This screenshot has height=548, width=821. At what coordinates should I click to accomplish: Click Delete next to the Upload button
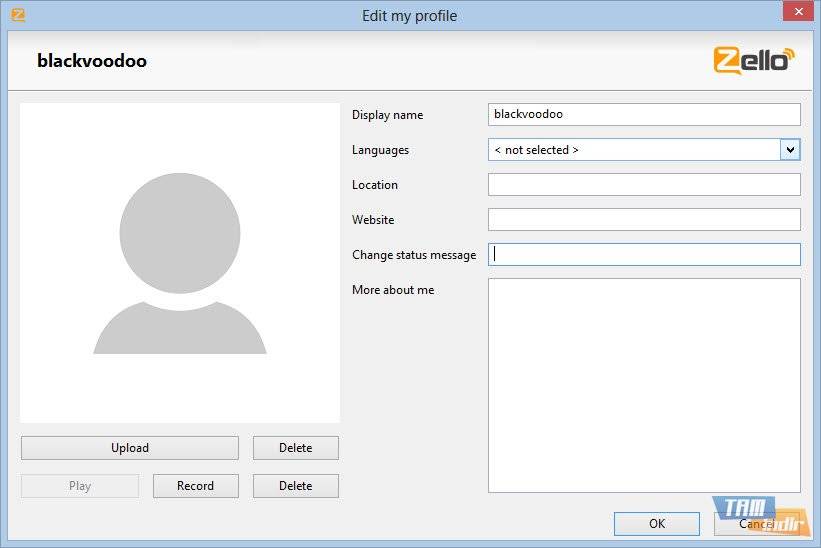tap(295, 448)
